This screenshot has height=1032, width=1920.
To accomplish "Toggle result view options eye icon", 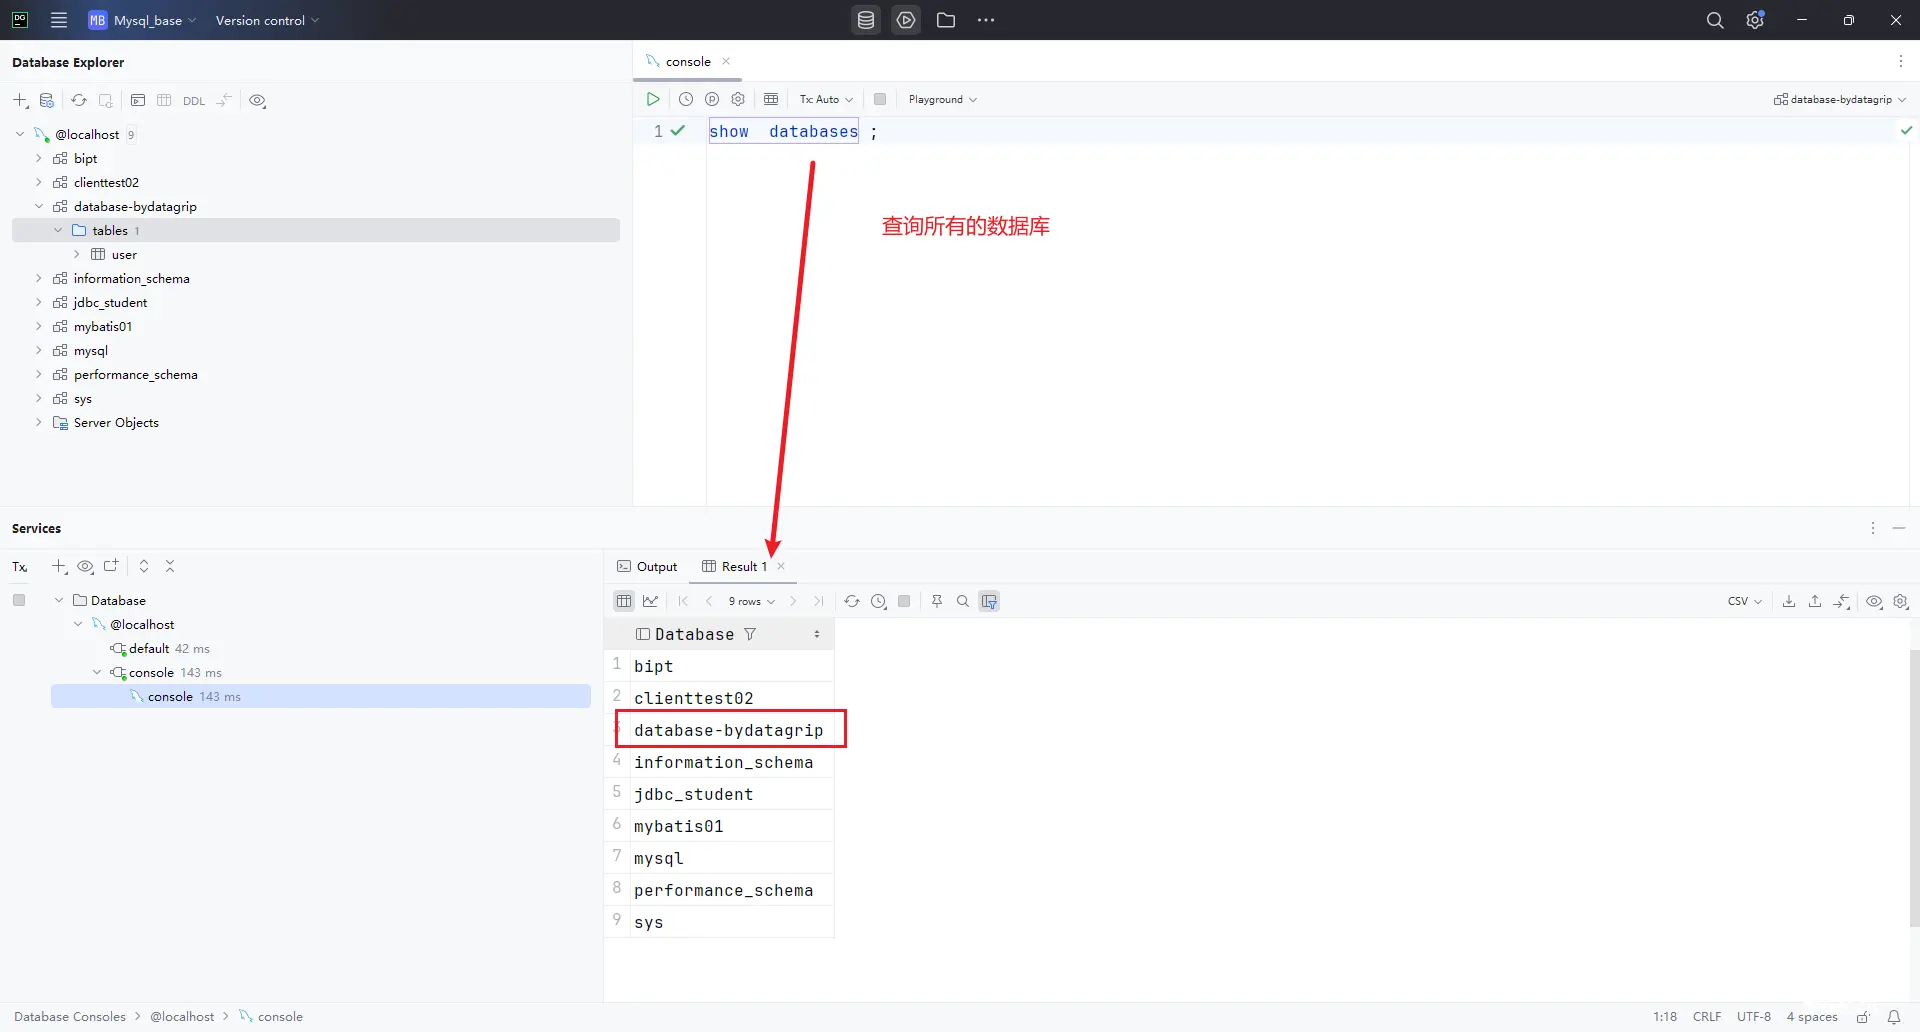I will click(1875, 601).
